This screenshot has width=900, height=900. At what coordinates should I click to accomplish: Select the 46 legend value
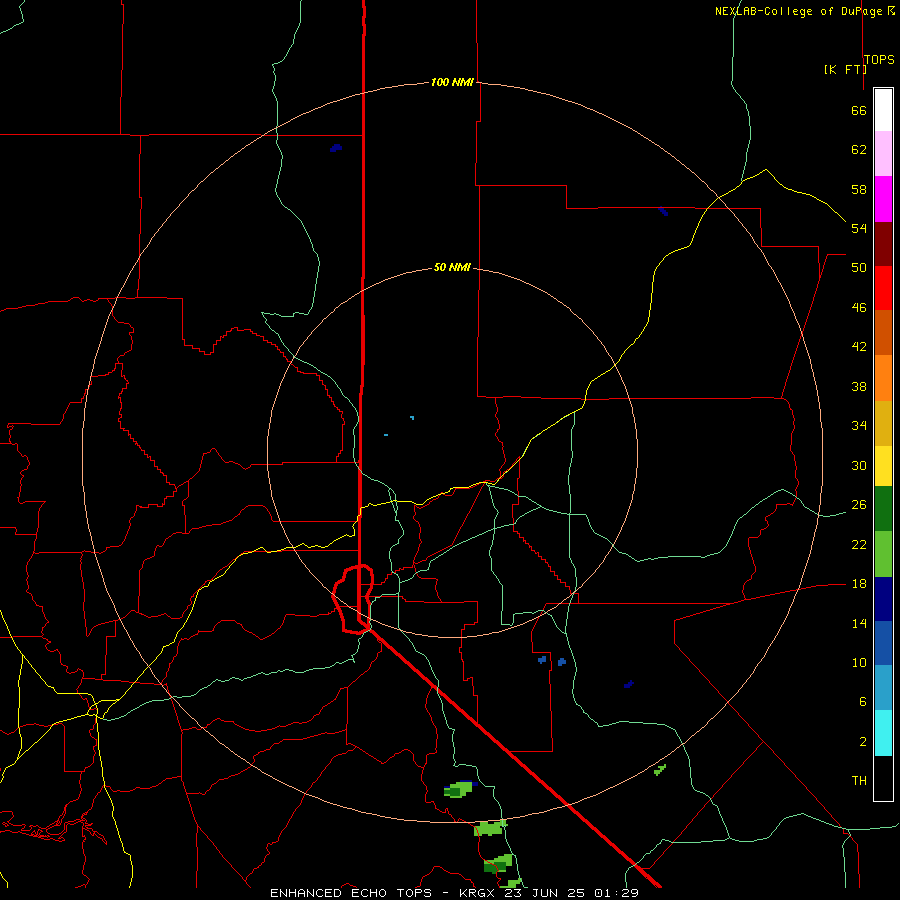(859, 308)
